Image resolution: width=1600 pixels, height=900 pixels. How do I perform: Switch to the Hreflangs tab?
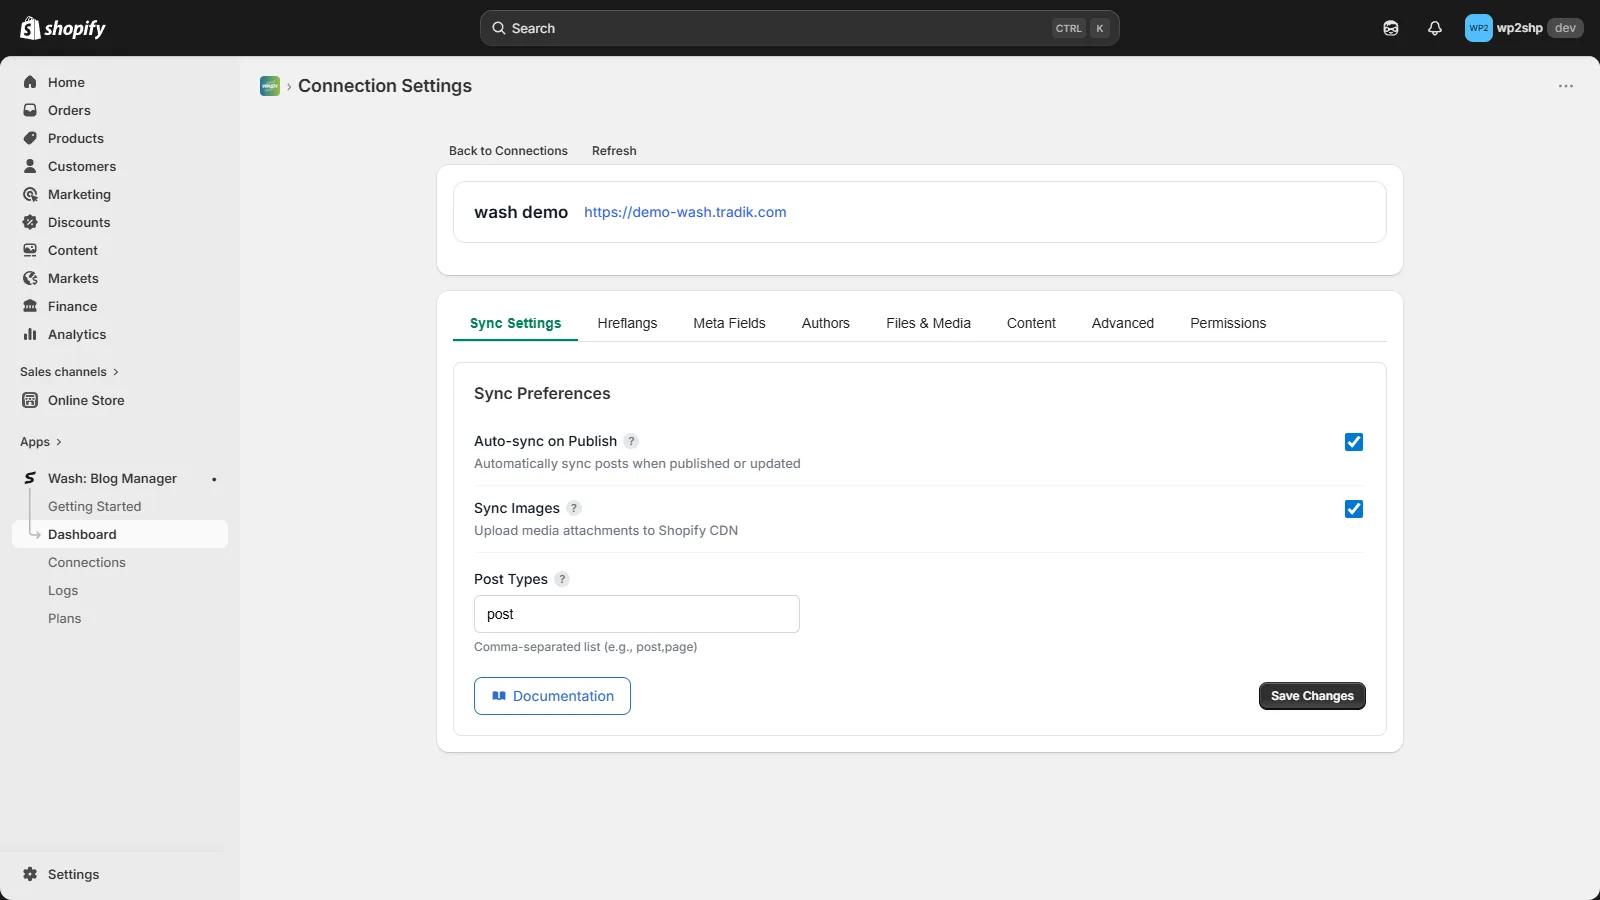[x=627, y=323]
